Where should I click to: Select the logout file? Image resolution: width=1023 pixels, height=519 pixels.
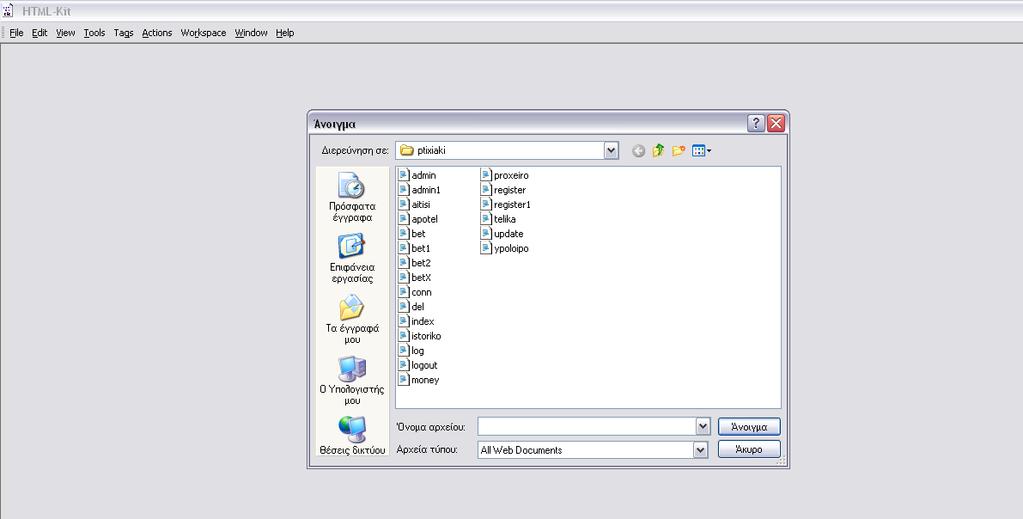click(x=418, y=365)
